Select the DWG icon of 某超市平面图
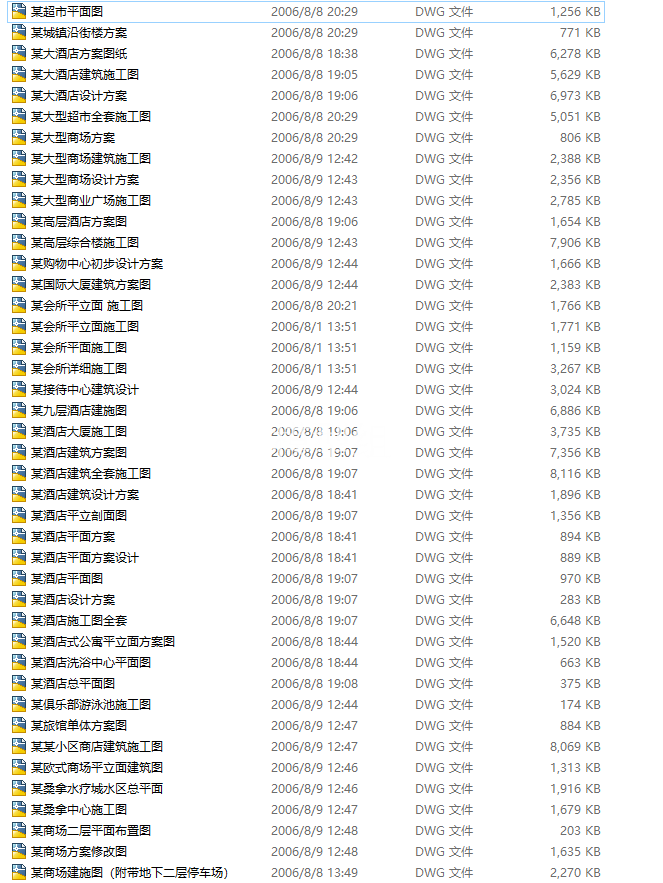The height and width of the screenshot is (883, 663). (x=19, y=11)
